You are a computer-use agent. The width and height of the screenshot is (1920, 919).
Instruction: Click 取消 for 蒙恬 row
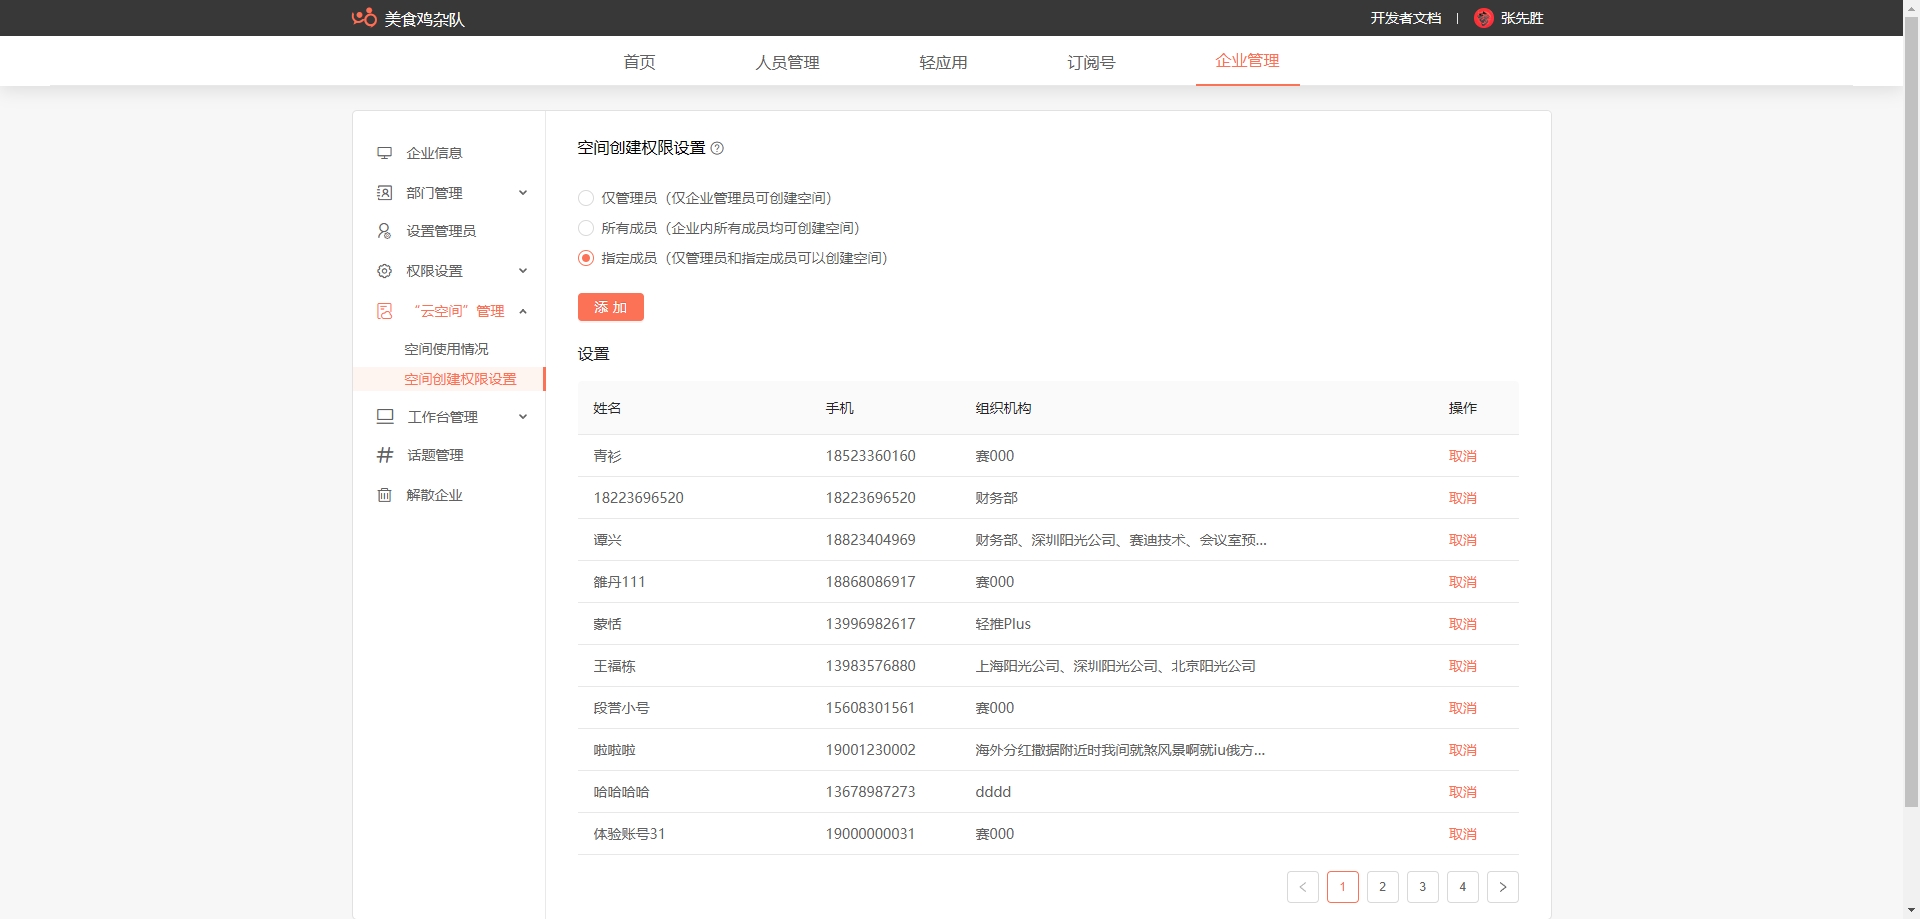tap(1463, 624)
